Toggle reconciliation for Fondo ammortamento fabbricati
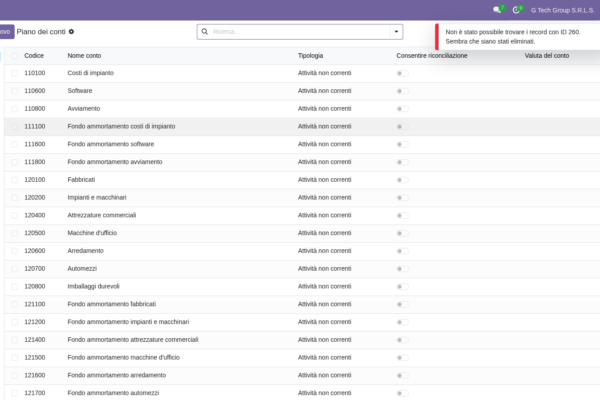The height and width of the screenshot is (400, 600). (403, 304)
